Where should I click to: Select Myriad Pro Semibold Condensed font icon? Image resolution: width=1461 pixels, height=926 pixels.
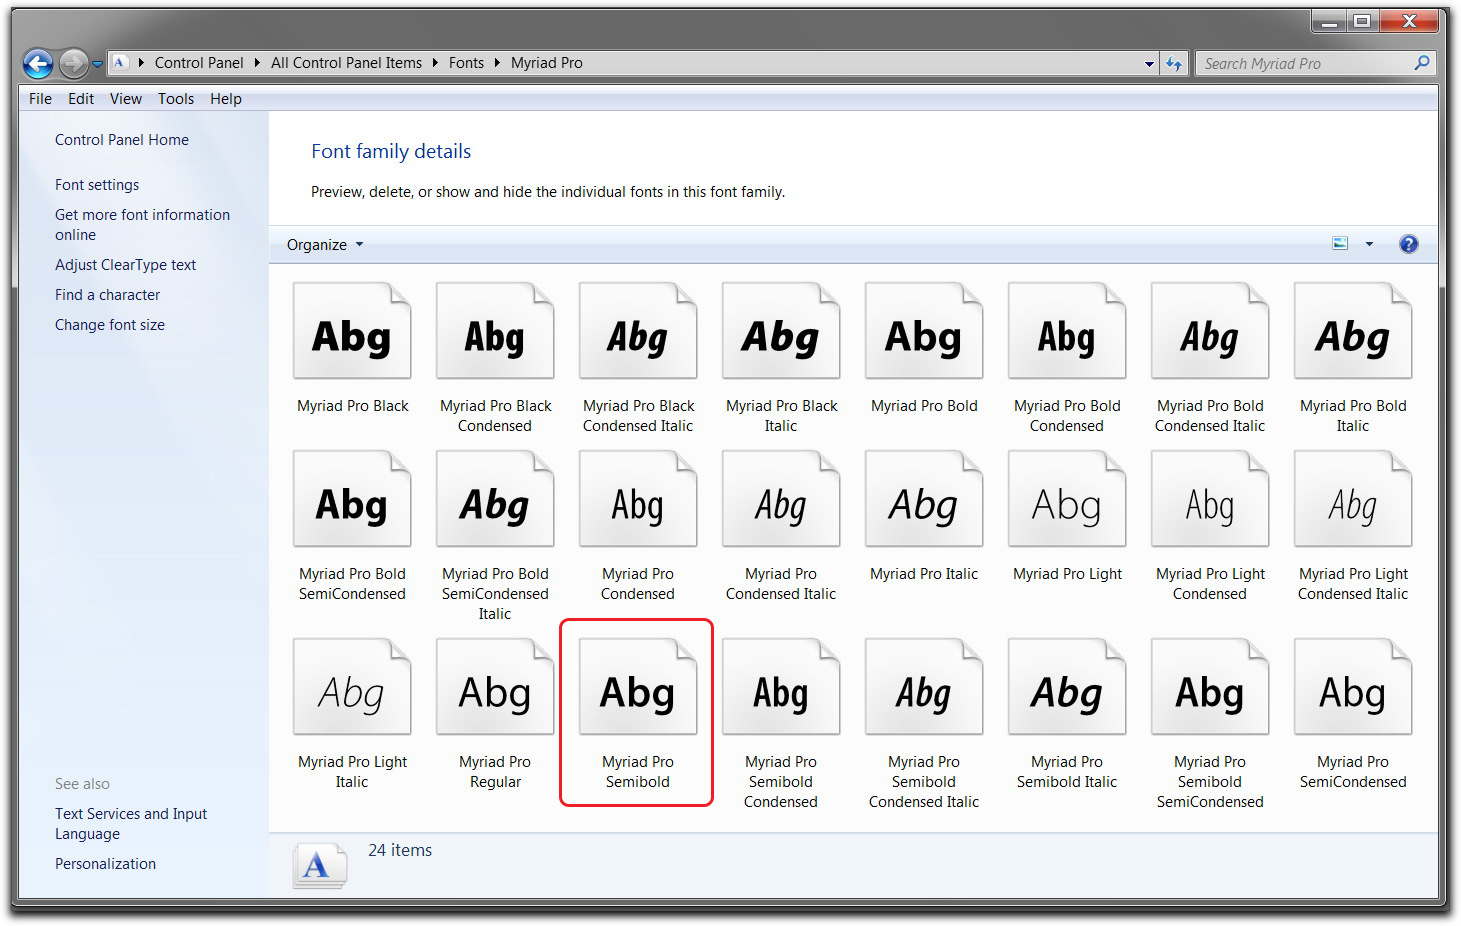click(x=781, y=688)
